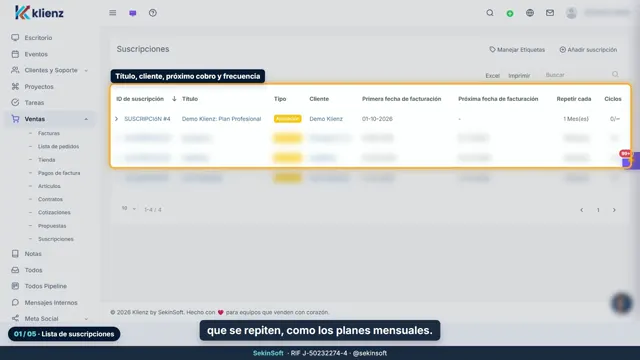Export the table with Excel button
This screenshot has height=360, width=640.
tap(492, 76)
